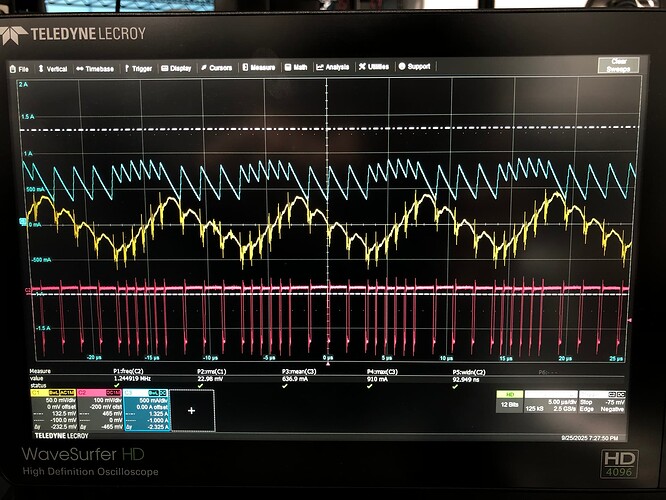Click the Support help icon
This screenshot has height=500, width=666.
point(402,68)
